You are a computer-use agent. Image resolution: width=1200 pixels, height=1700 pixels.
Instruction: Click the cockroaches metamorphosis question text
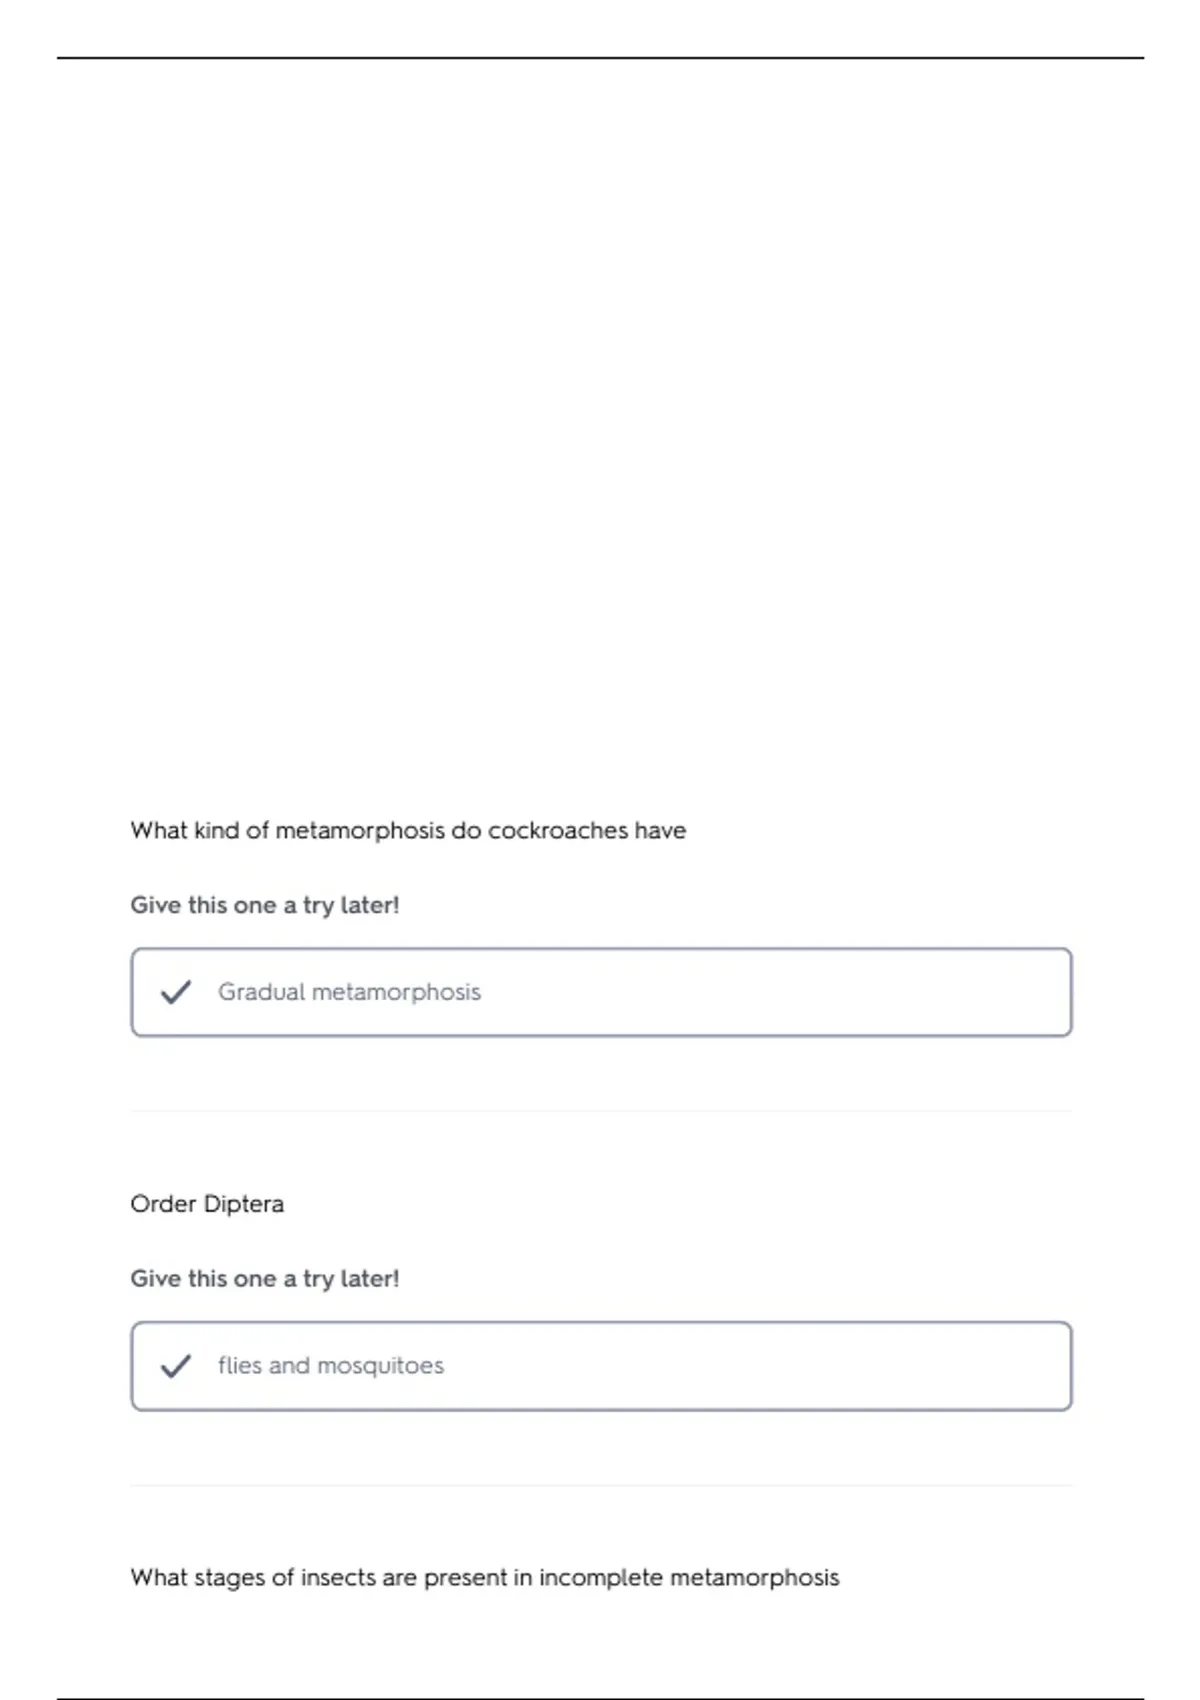point(408,831)
